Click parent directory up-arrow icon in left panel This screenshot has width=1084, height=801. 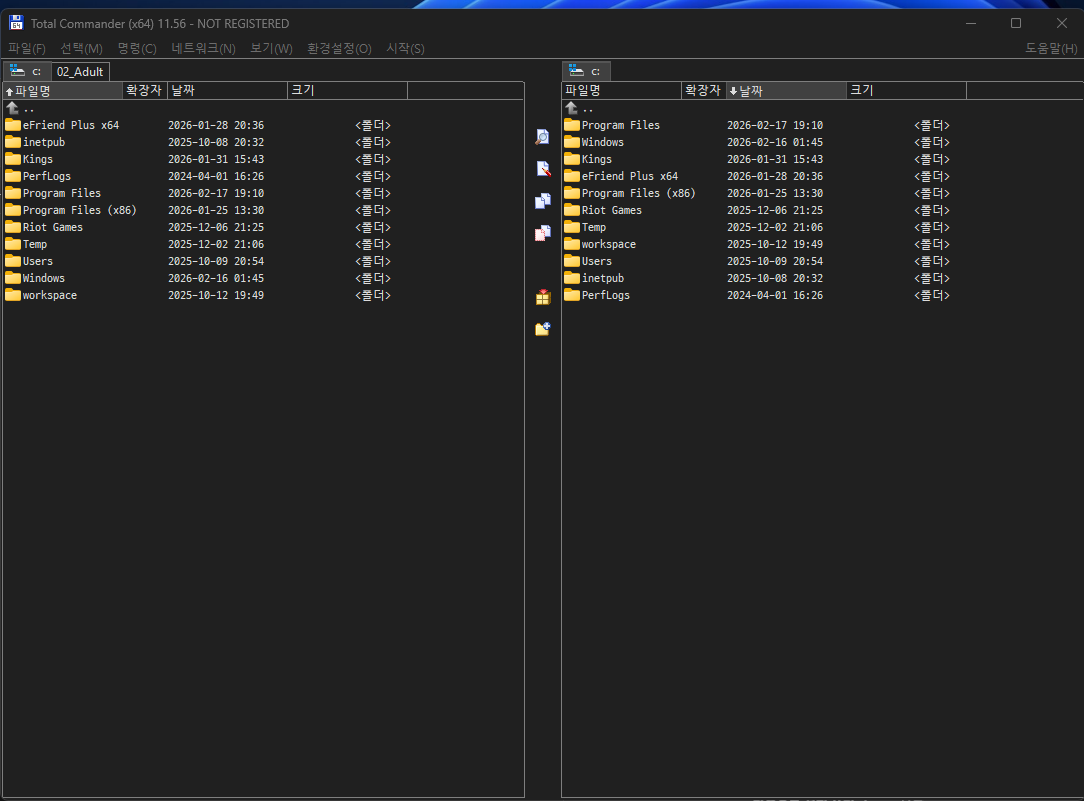tap(13, 108)
